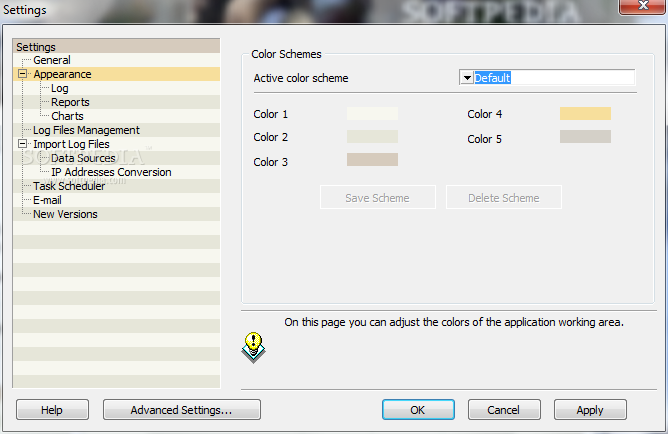Click the 'Color 2' label
This screenshot has width=668, height=434.
[x=271, y=137]
